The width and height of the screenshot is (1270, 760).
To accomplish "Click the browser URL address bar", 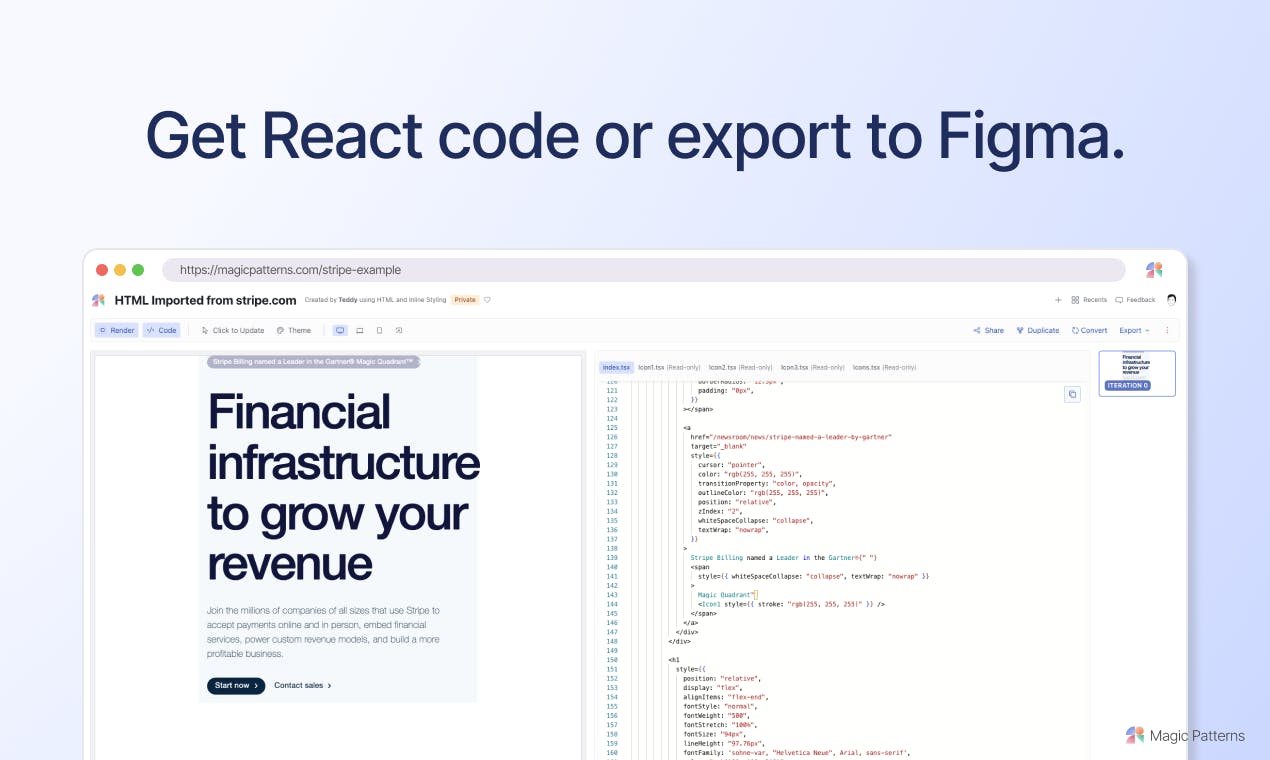I will tap(643, 270).
